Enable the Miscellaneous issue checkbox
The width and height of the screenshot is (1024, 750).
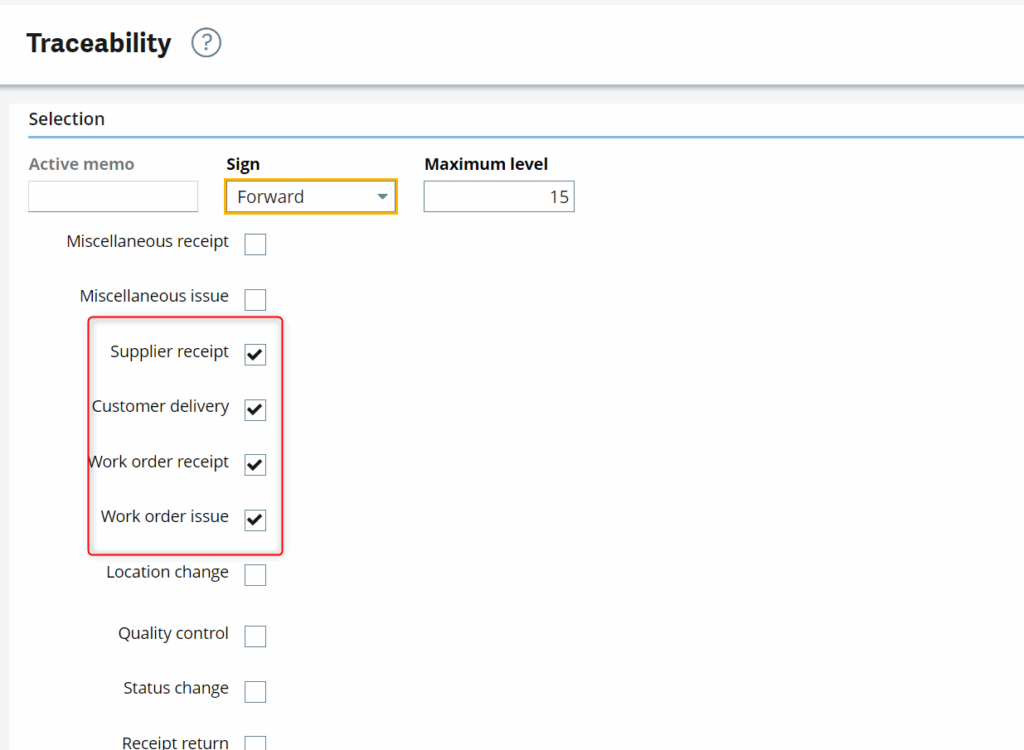click(255, 298)
